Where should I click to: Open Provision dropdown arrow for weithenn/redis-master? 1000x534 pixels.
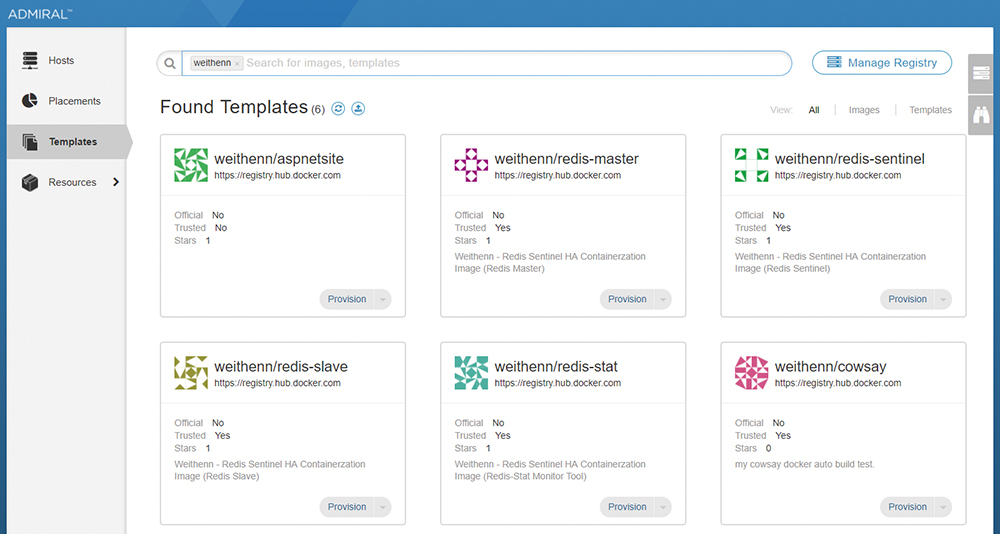(x=663, y=299)
